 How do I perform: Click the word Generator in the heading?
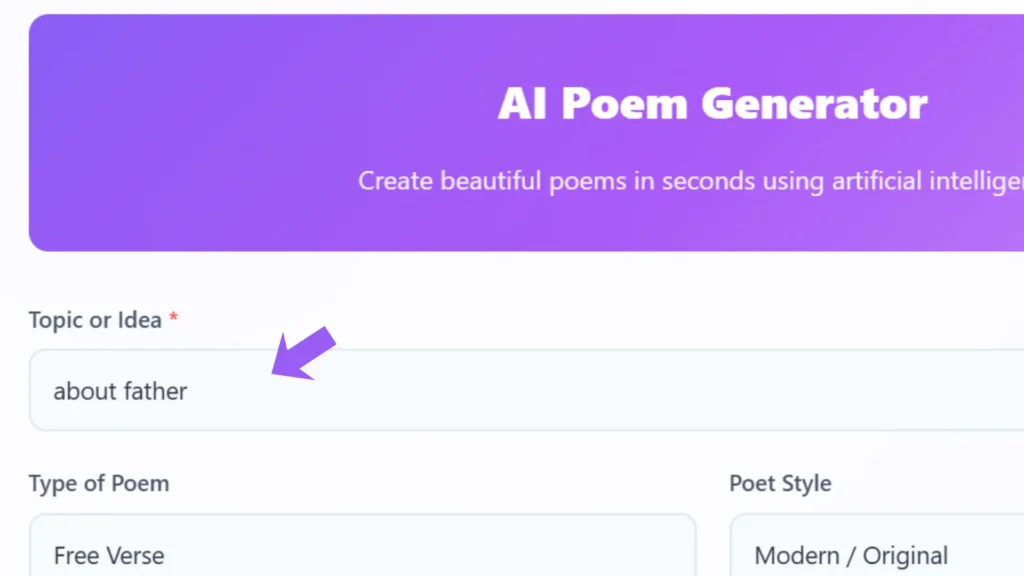pyautogui.click(x=814, y=102)
